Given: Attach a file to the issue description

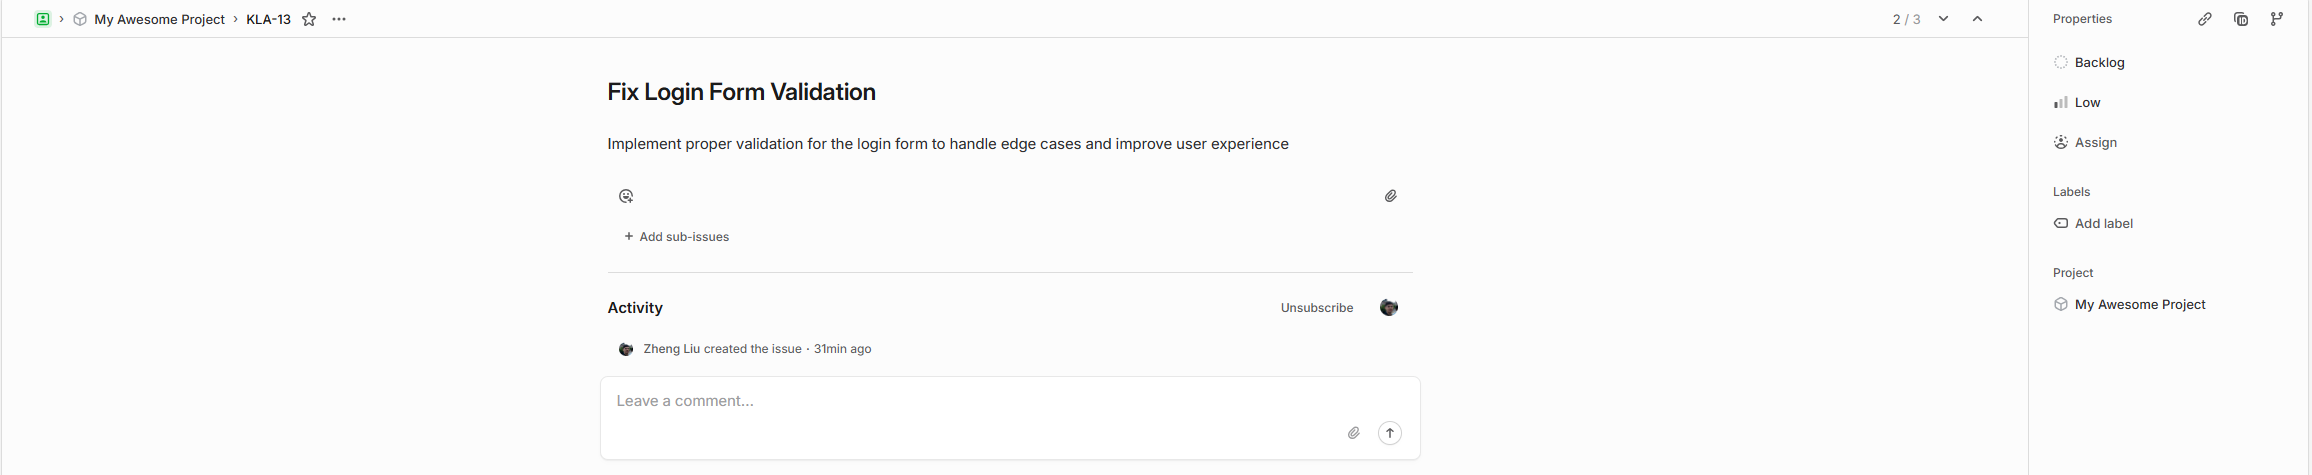Looking at the screenshot, I should [1390, 196].
